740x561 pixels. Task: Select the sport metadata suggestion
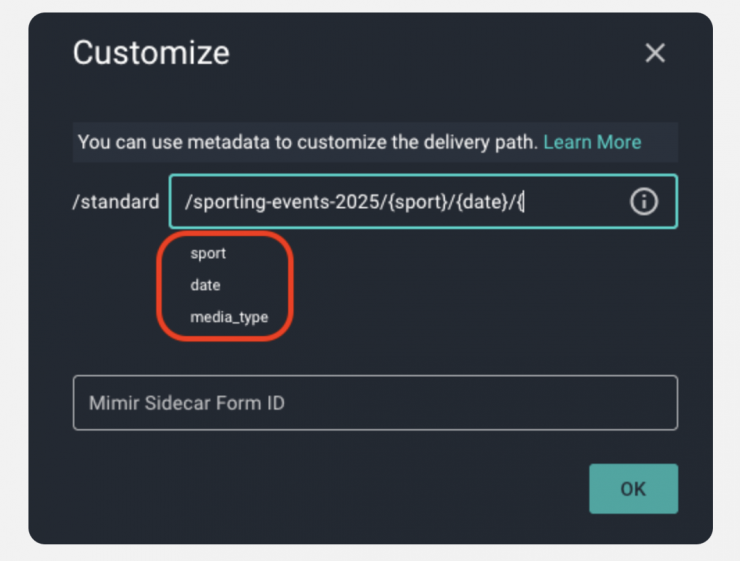208,253
